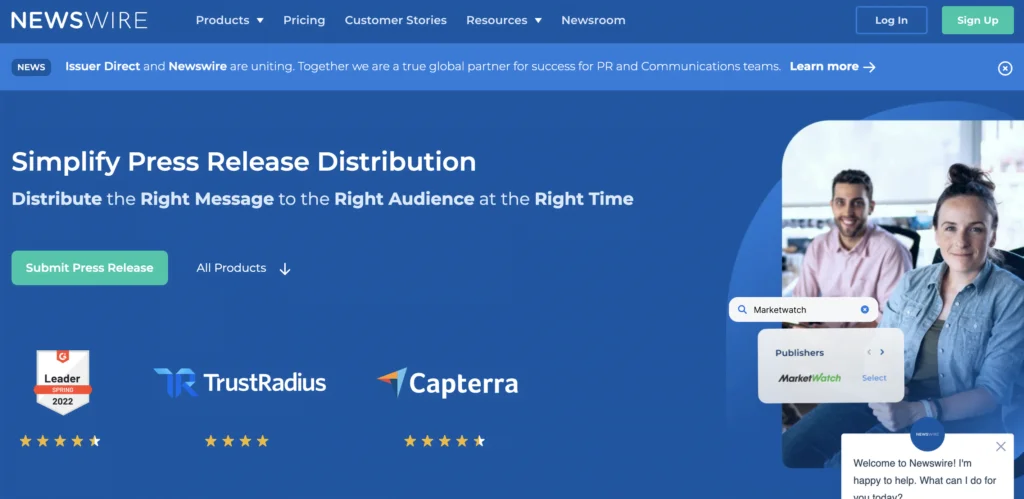Dismiss the announcement banner

tap(1005, 68)
